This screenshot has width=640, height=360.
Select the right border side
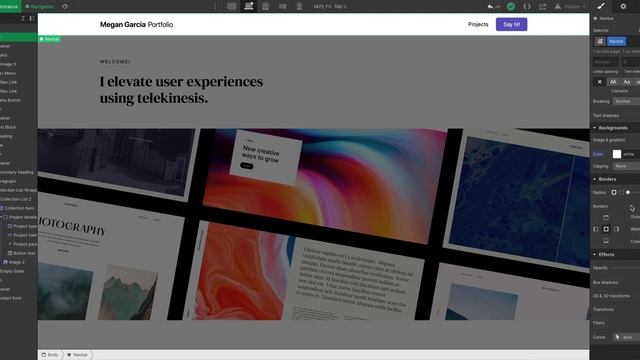click(x=616, y=229)
